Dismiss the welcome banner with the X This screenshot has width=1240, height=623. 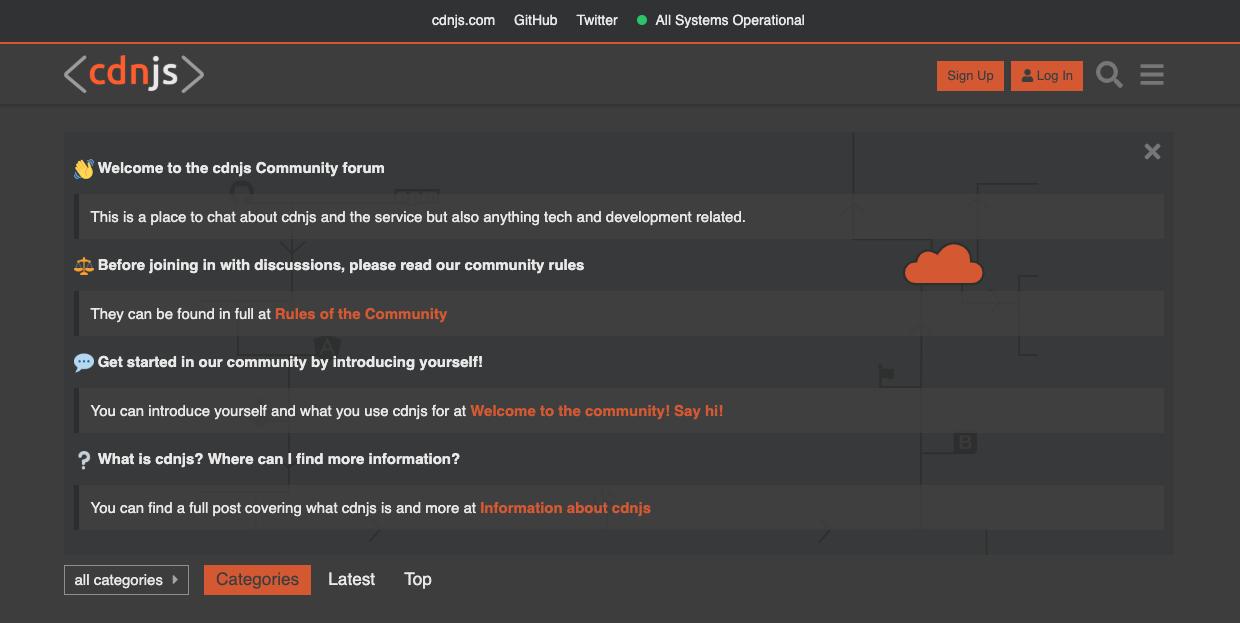pyautogui.click(x=1152, y=151)
